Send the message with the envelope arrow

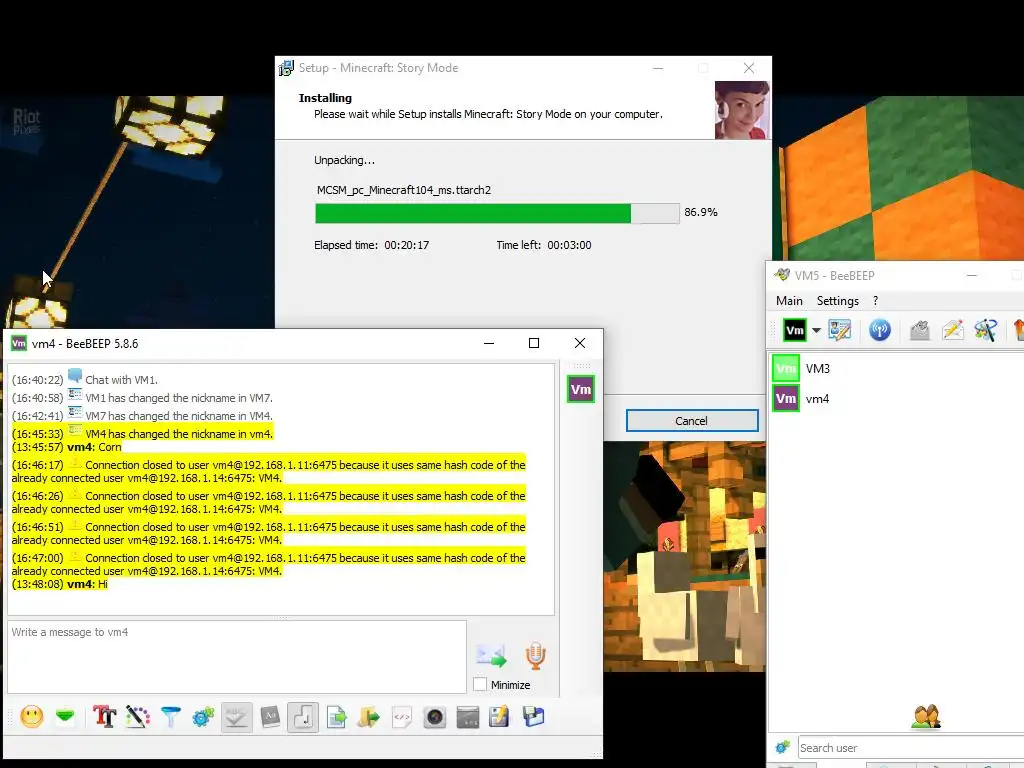tap(491, 656)
